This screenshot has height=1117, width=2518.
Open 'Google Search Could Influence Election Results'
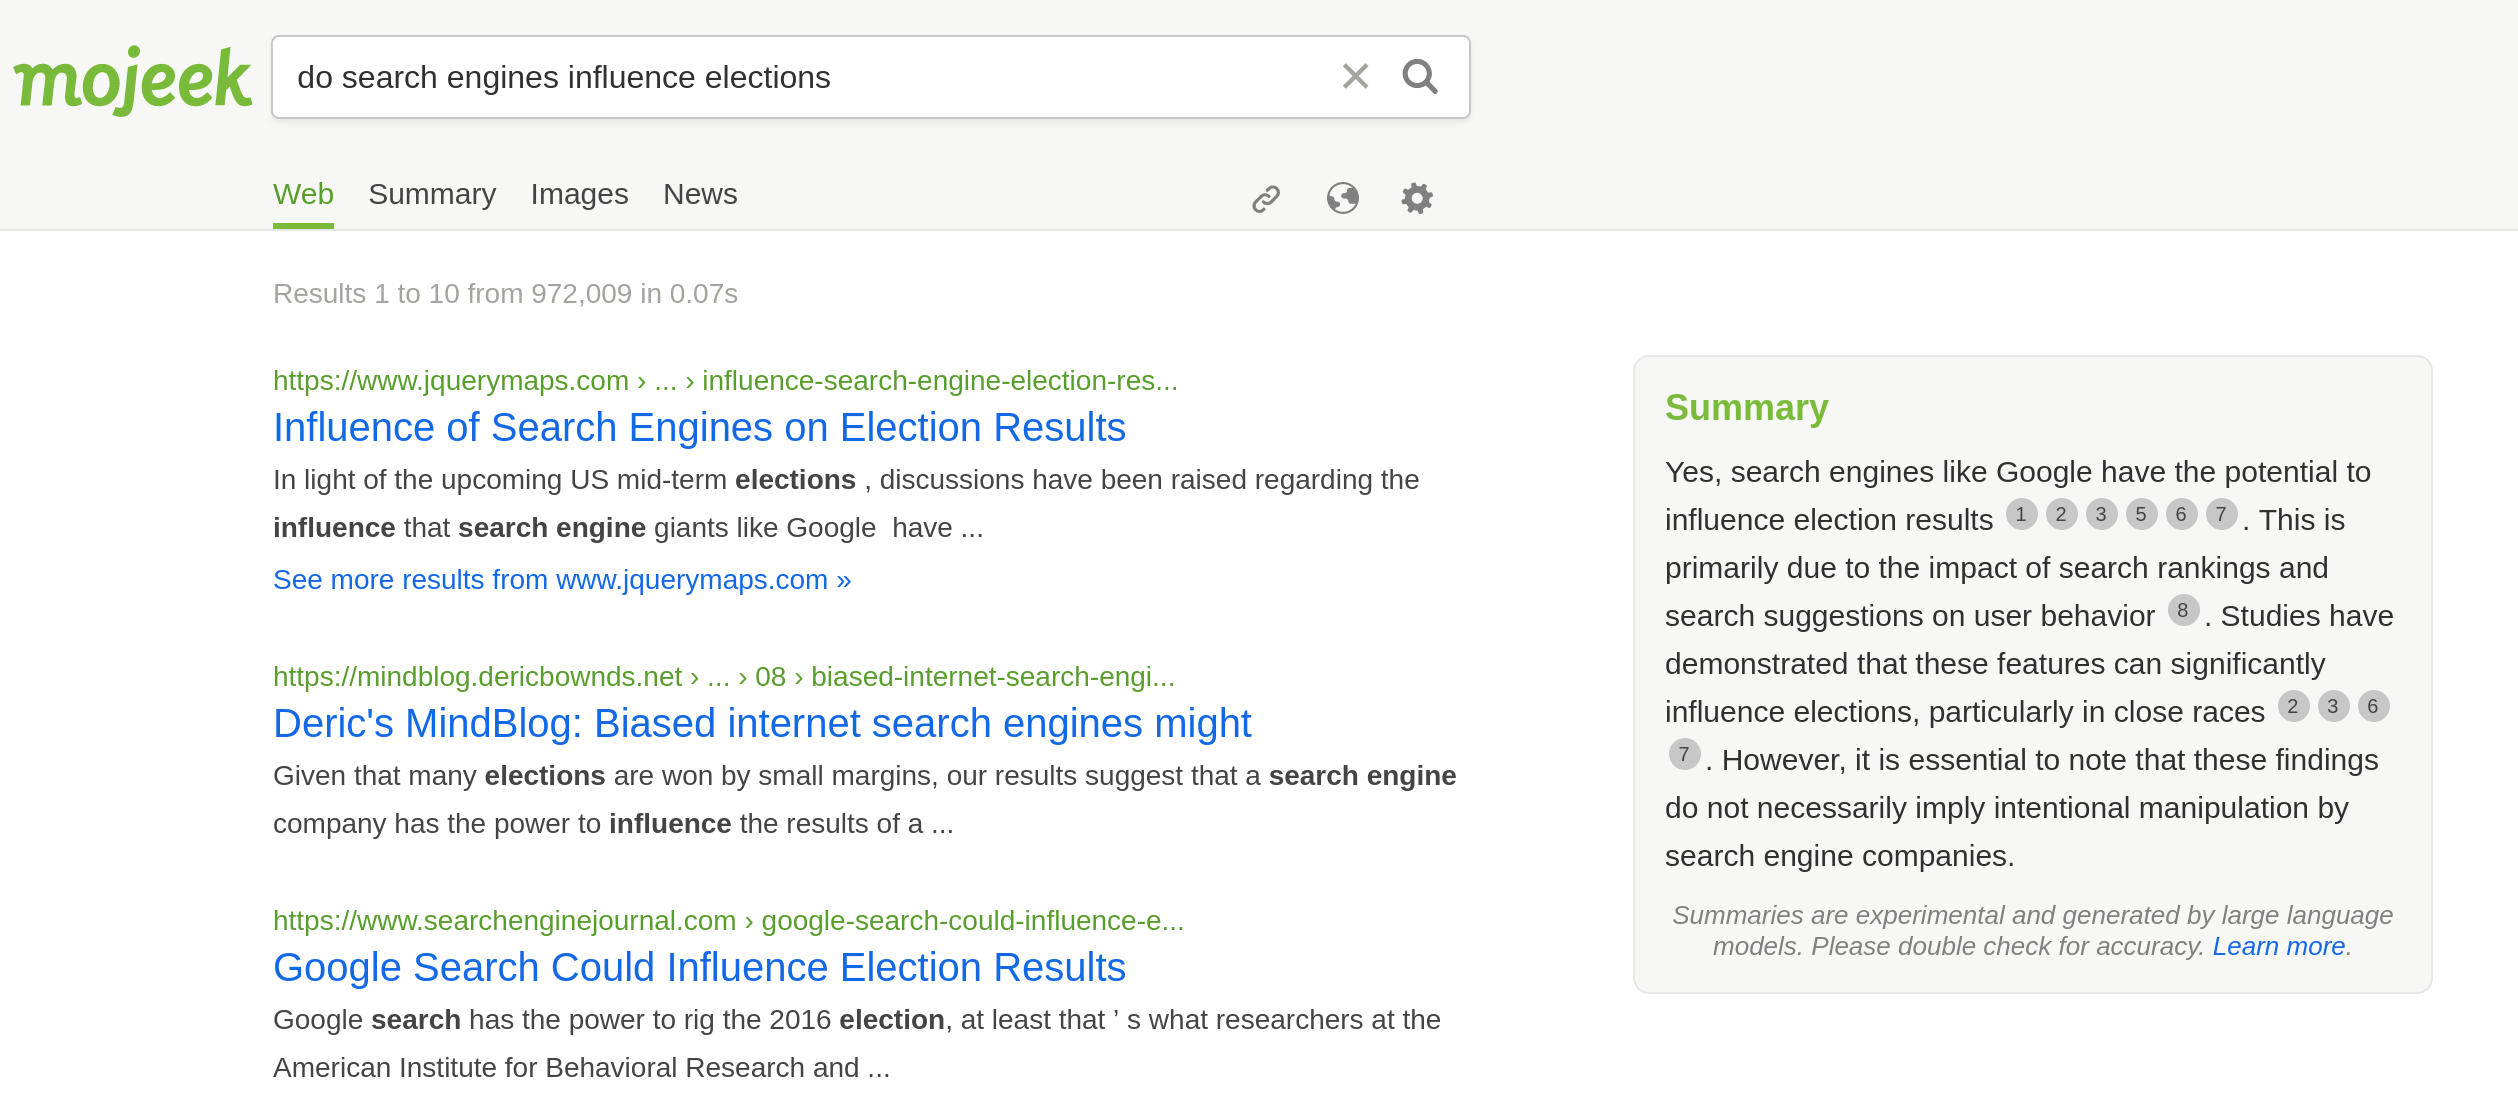pyautogui.click(x=699, y=968)
